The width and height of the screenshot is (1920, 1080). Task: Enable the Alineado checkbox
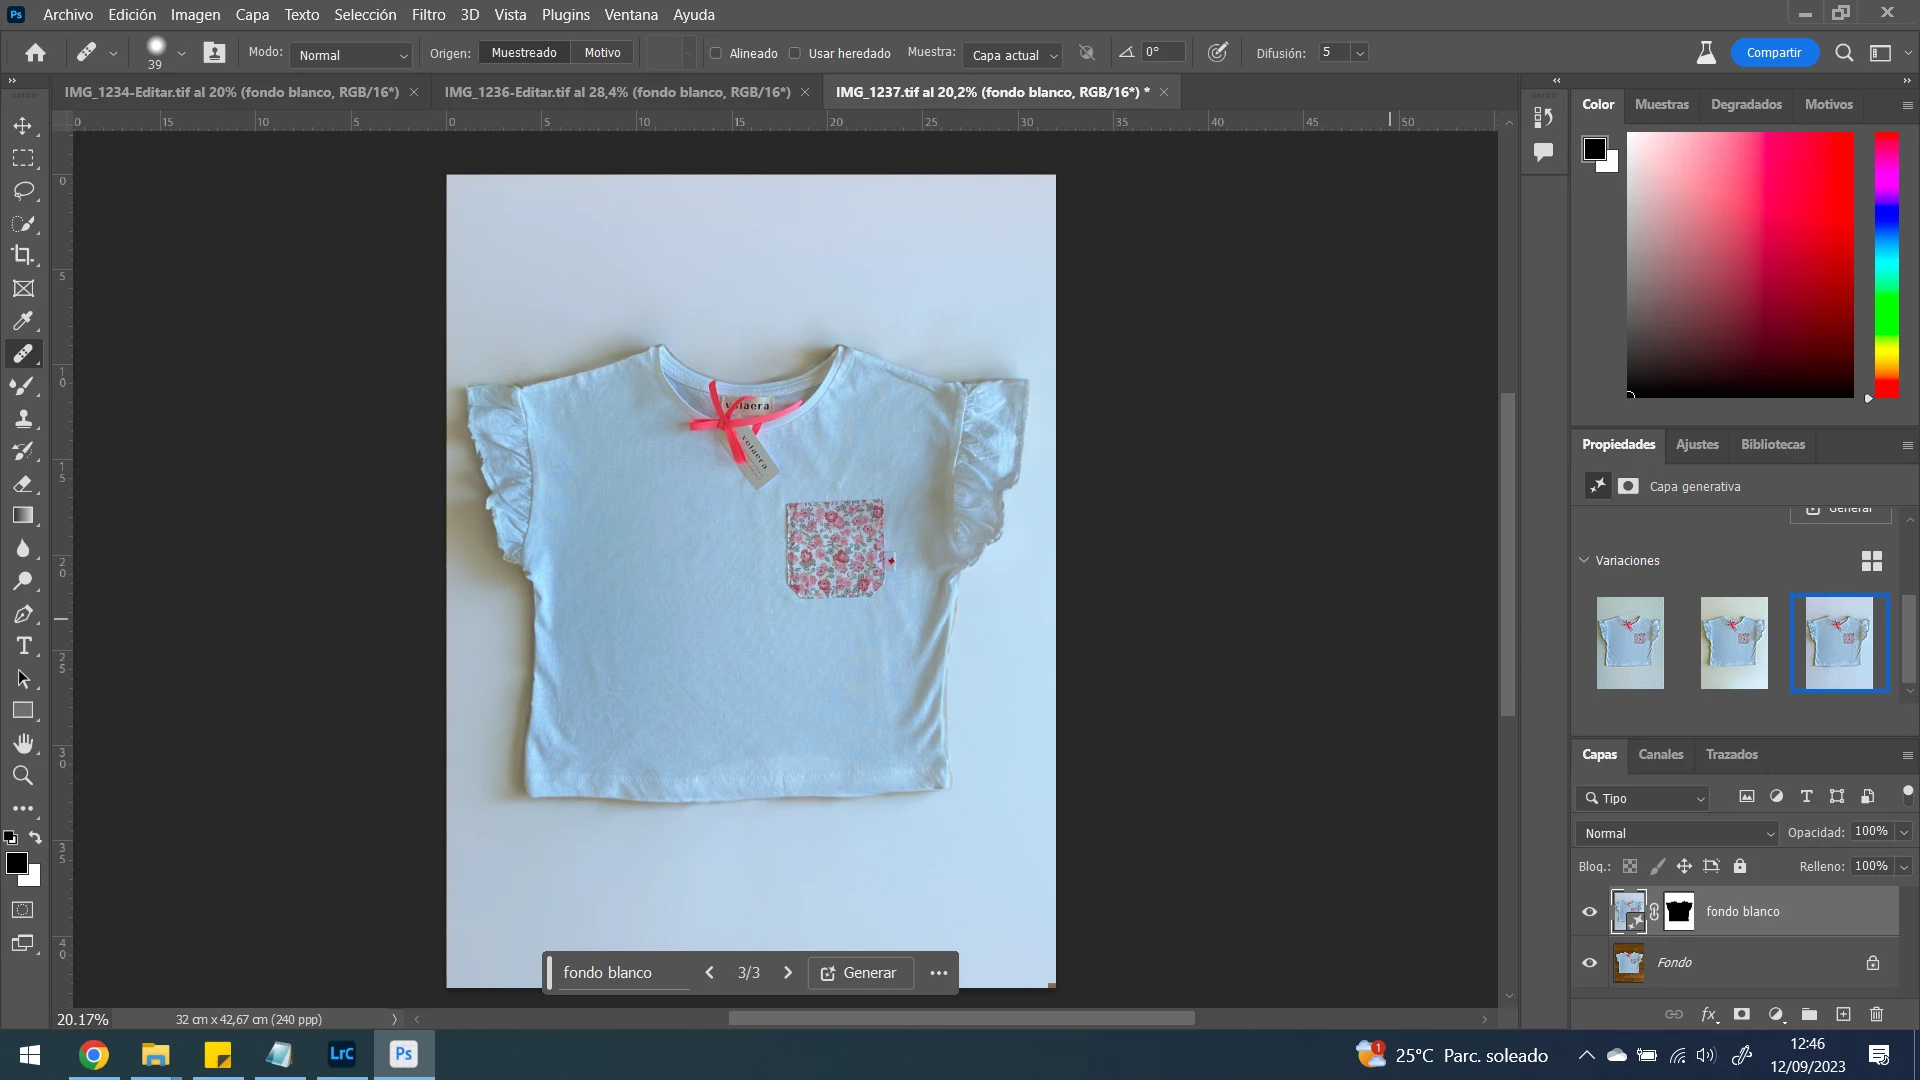coord(716,54)
